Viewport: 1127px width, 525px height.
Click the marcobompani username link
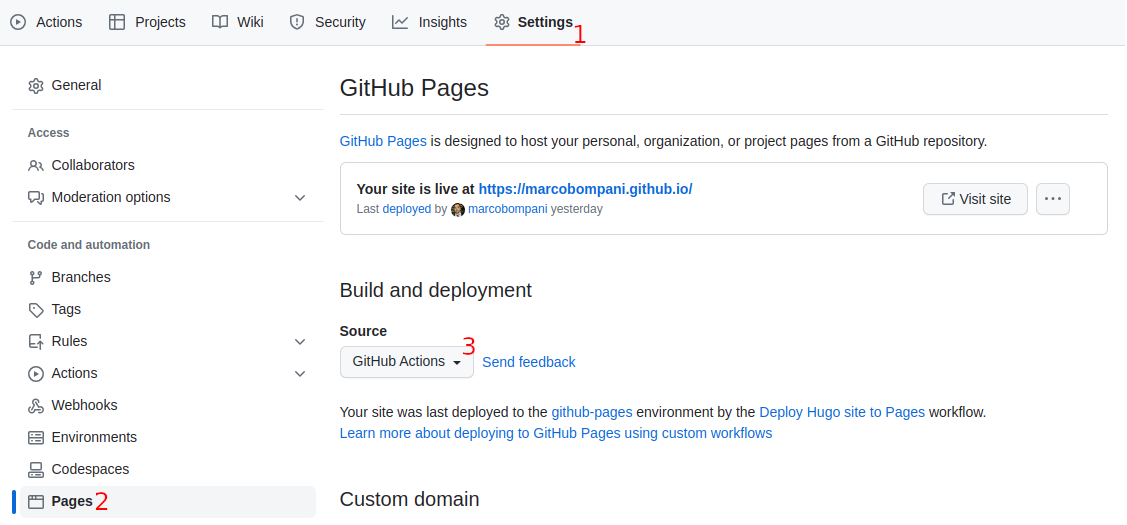(507, 209)
